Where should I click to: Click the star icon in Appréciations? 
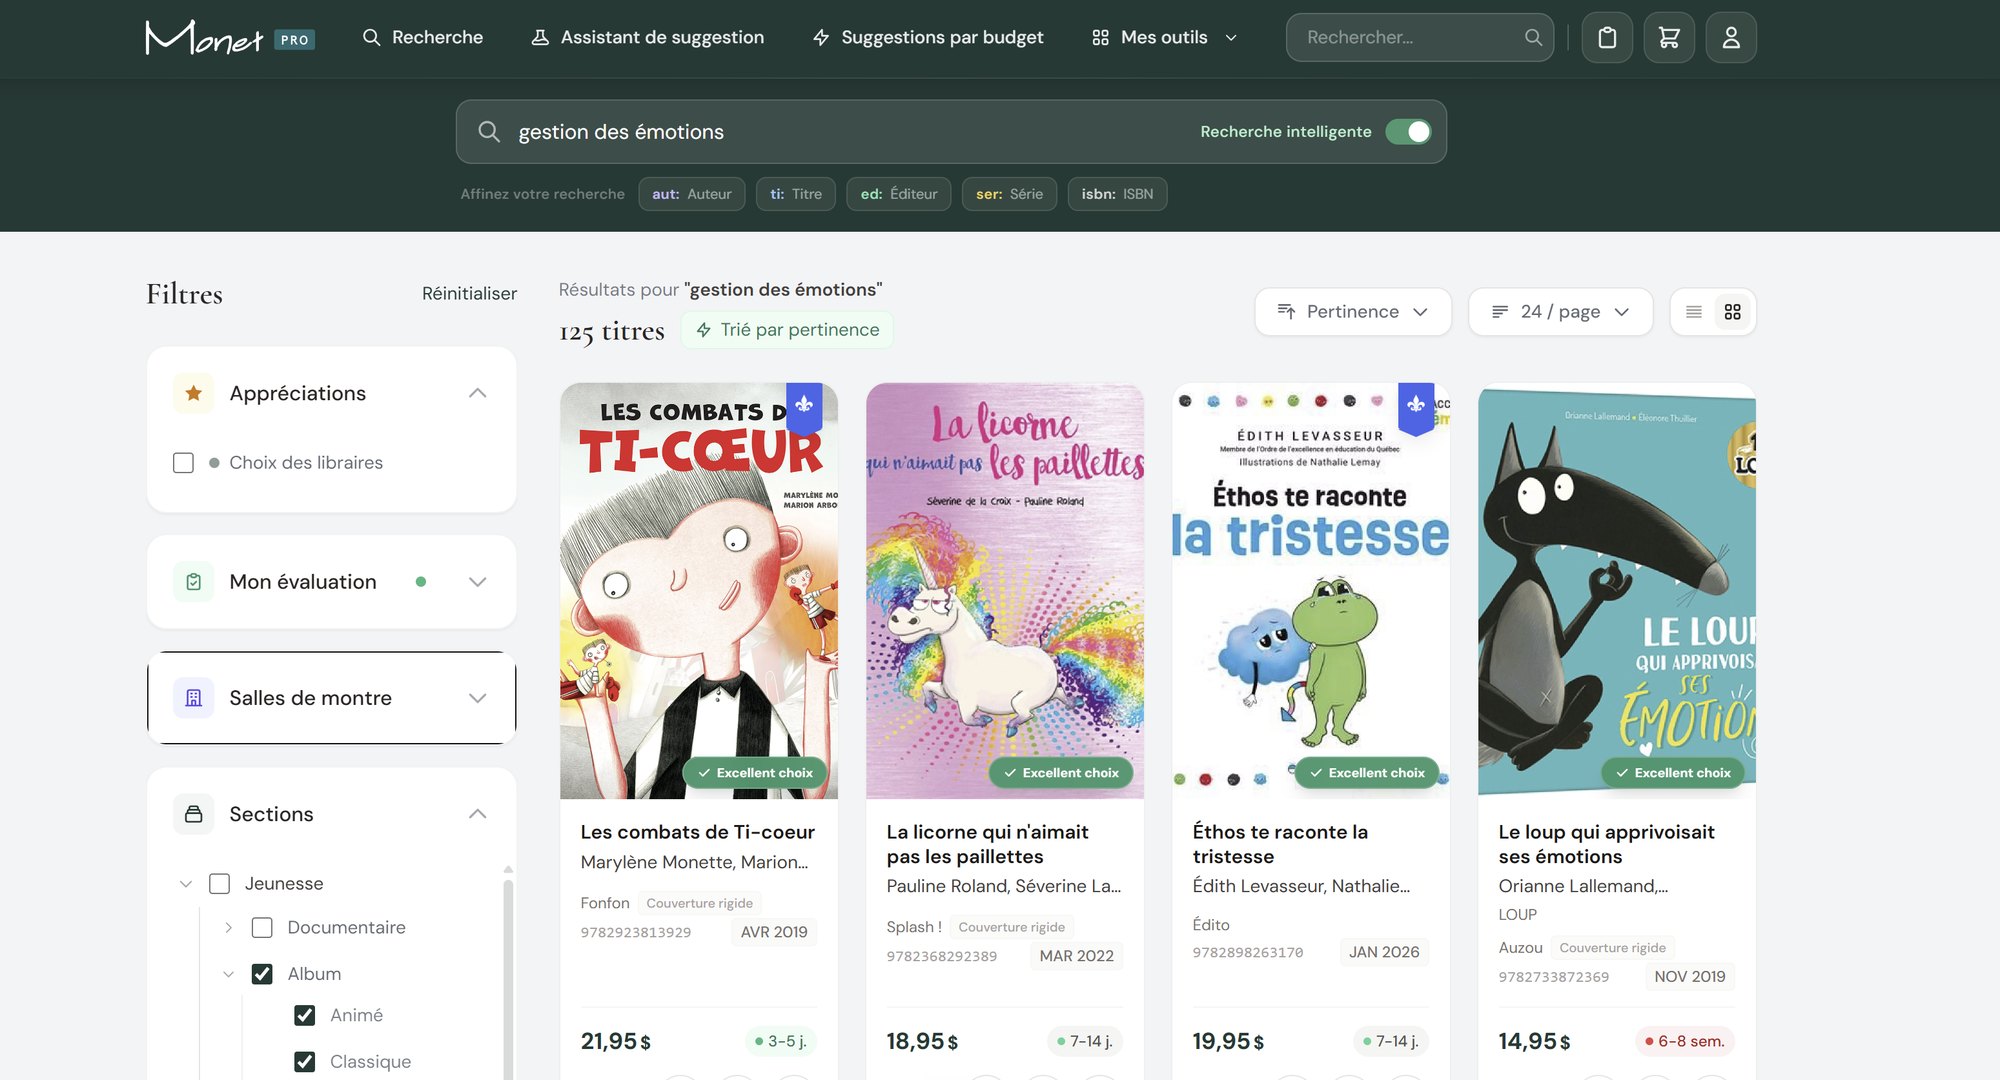(194, 393)
